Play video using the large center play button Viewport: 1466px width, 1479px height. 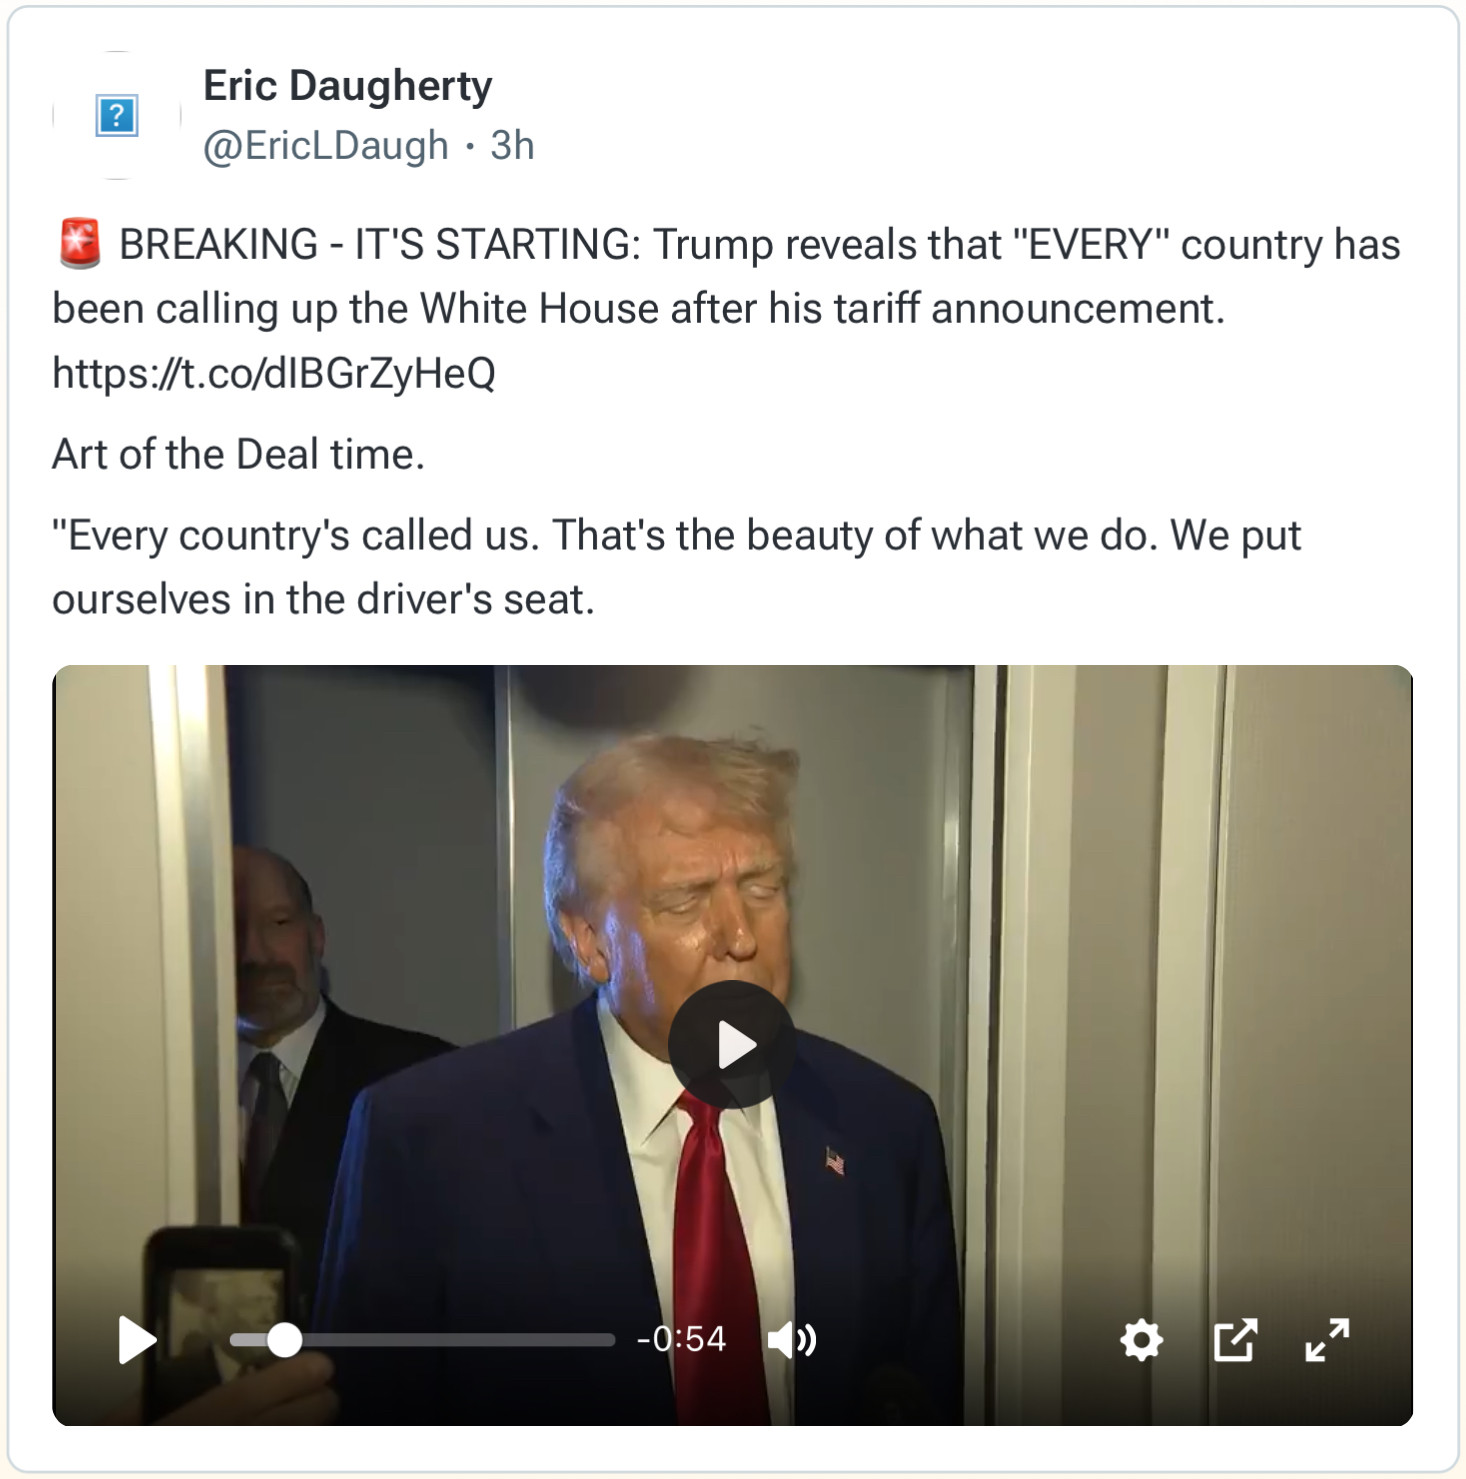(x=732, y=1045)
